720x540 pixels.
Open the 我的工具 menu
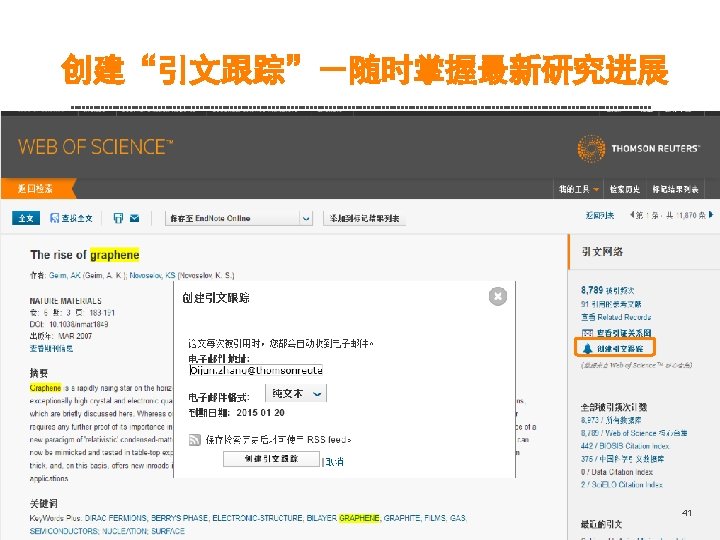point(579,189)
